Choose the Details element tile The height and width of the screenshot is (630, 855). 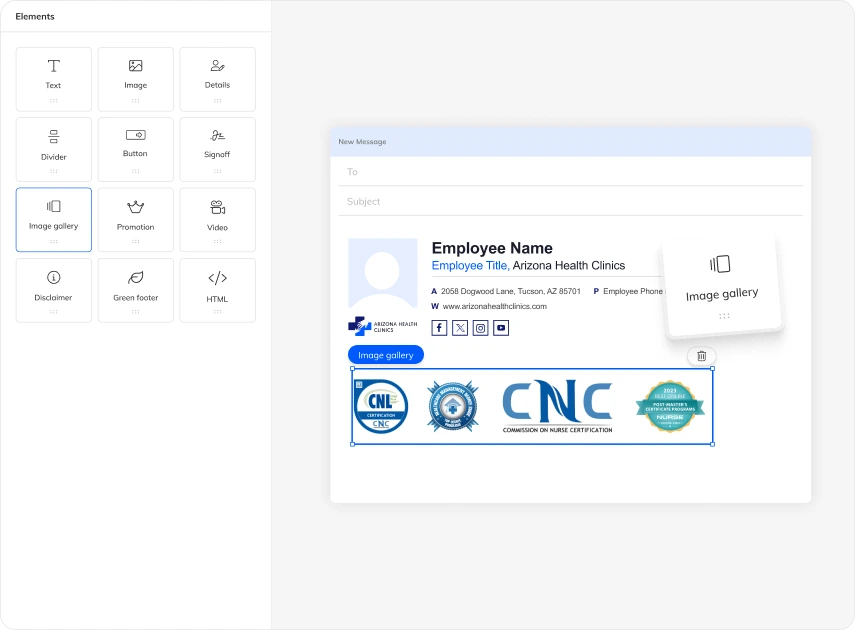coord(217,79)
